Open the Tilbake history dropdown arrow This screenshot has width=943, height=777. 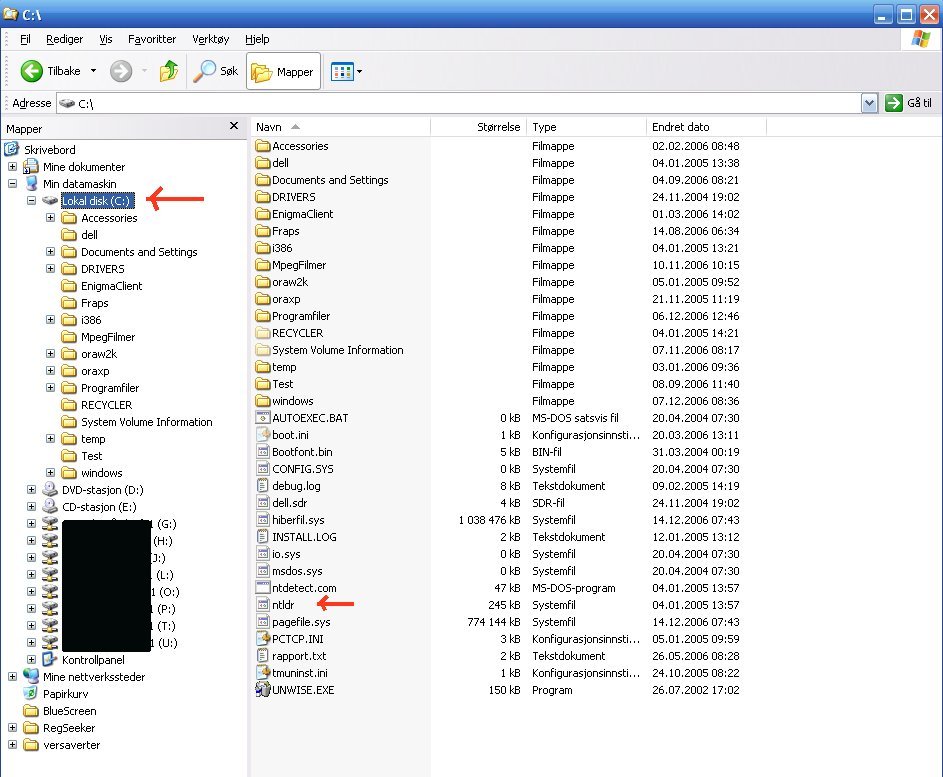tap(93, 71)
